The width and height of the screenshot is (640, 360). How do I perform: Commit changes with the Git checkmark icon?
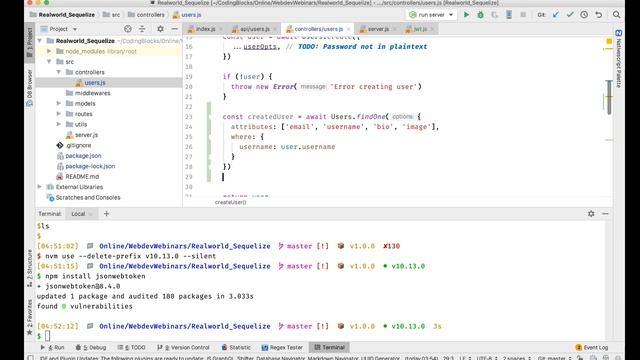570,15
